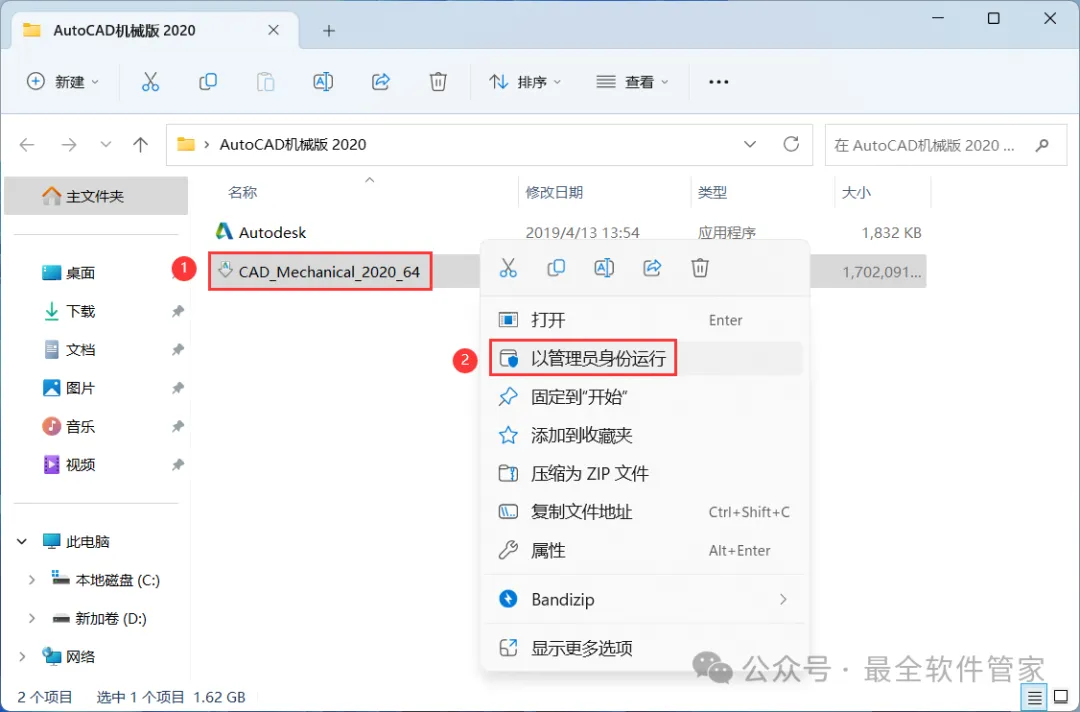1080x712 pixels.
Task: Close the AutoCAD机械版 2020 tab
Action: click(x=273, y=30)
